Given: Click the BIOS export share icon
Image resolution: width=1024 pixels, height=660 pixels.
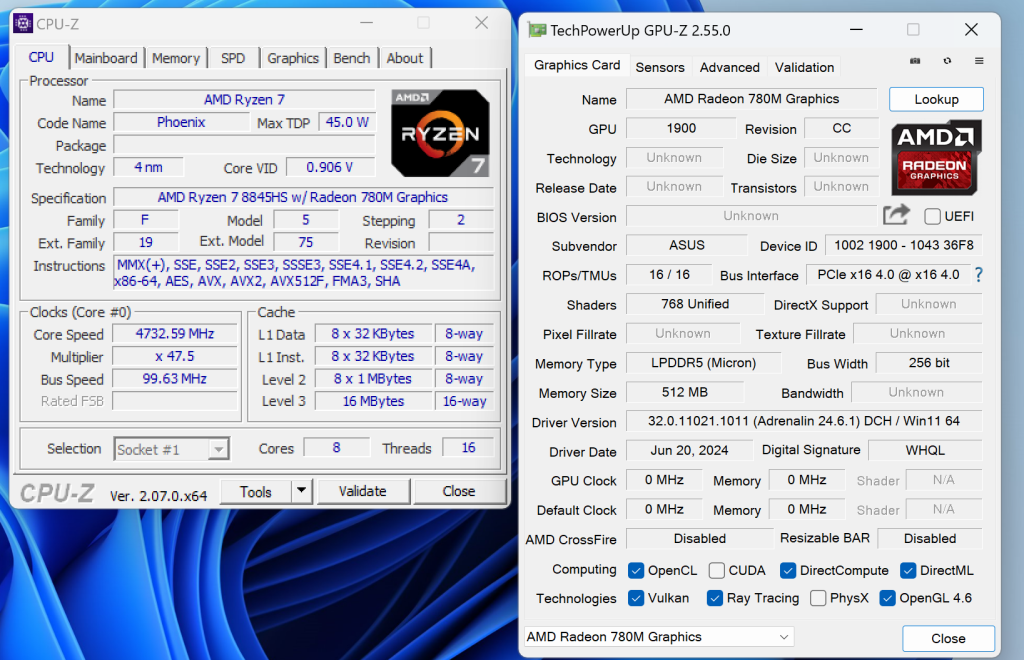Looking at the screenshot, I should click(x=896, y=215).
